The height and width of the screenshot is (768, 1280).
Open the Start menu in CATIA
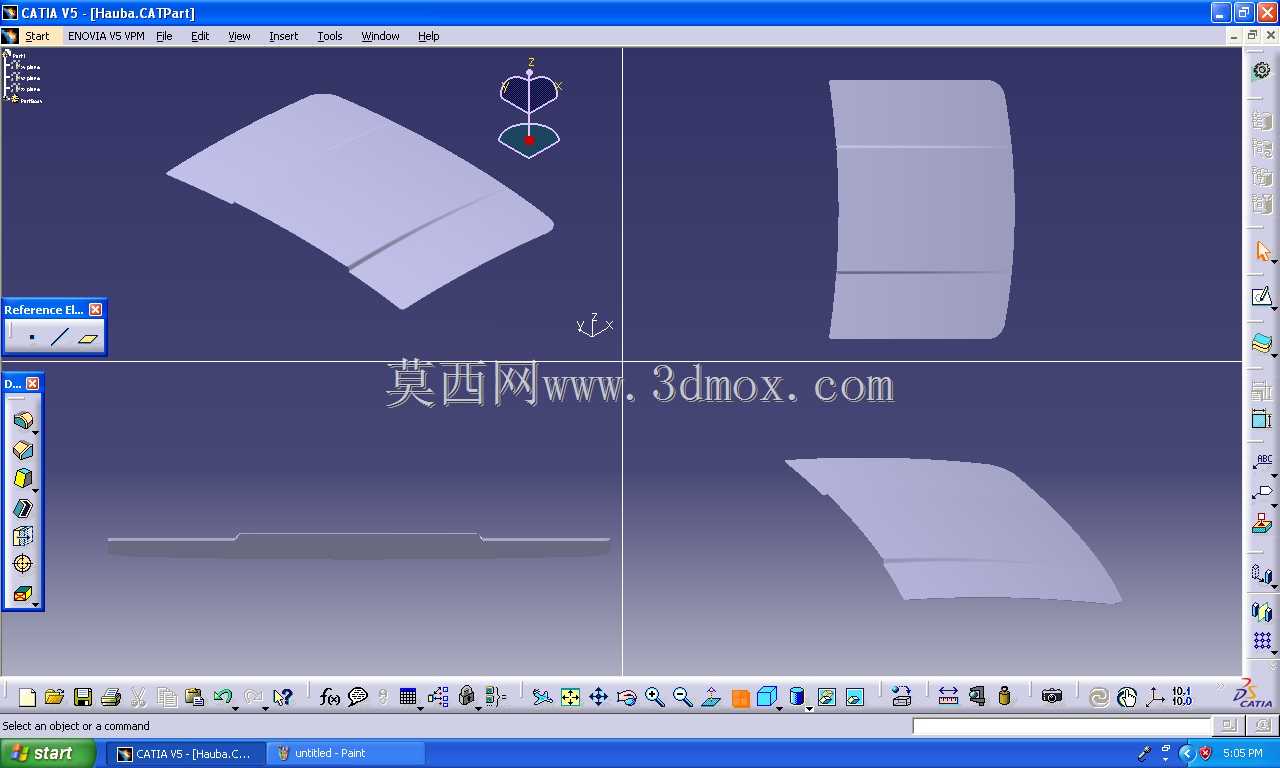click(x=37, y=36)
